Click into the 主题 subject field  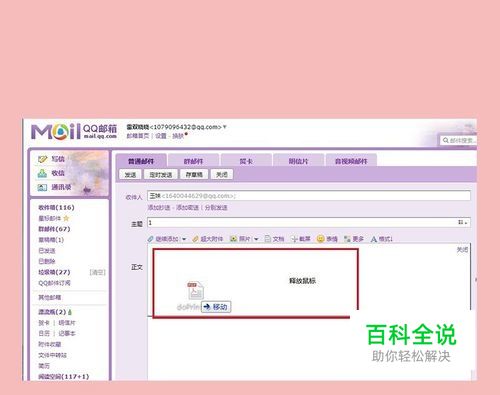coord(309,222)
